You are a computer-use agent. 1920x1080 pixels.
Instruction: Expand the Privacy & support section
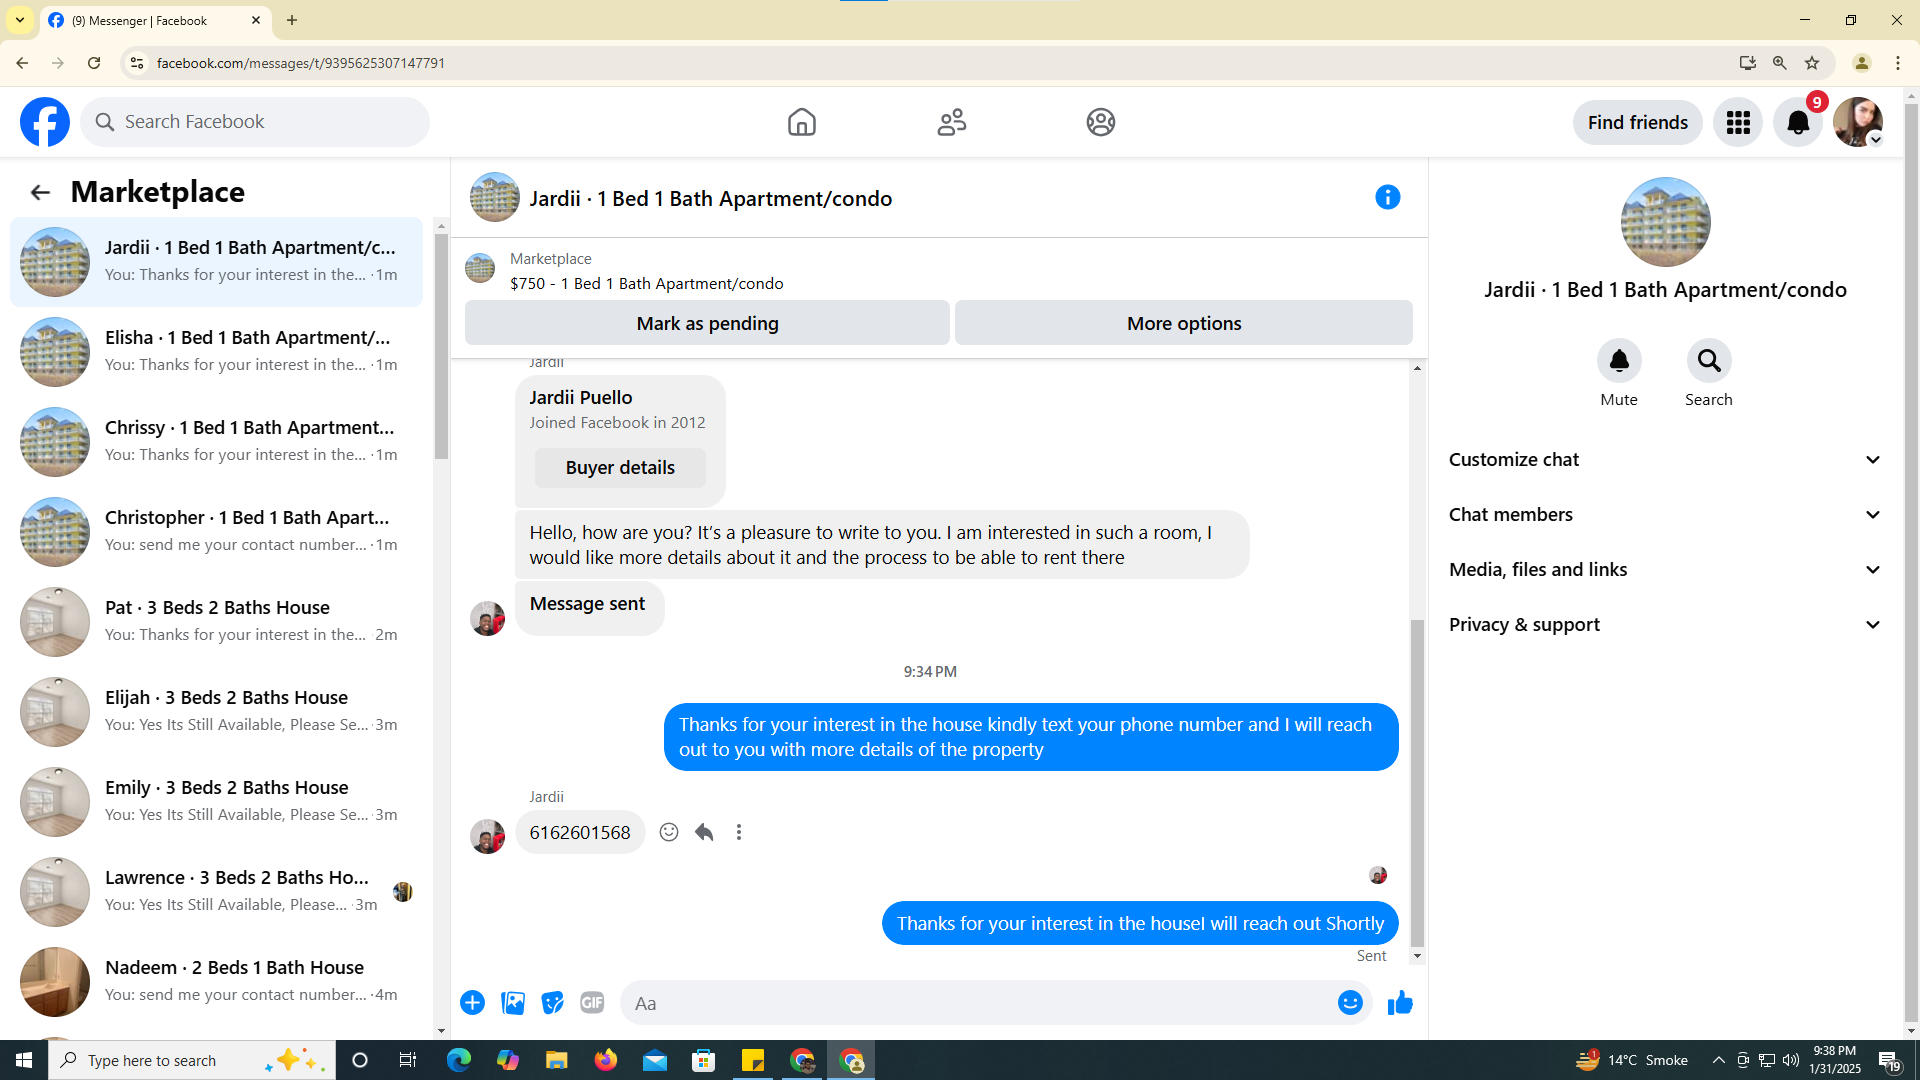[1665, 625]
